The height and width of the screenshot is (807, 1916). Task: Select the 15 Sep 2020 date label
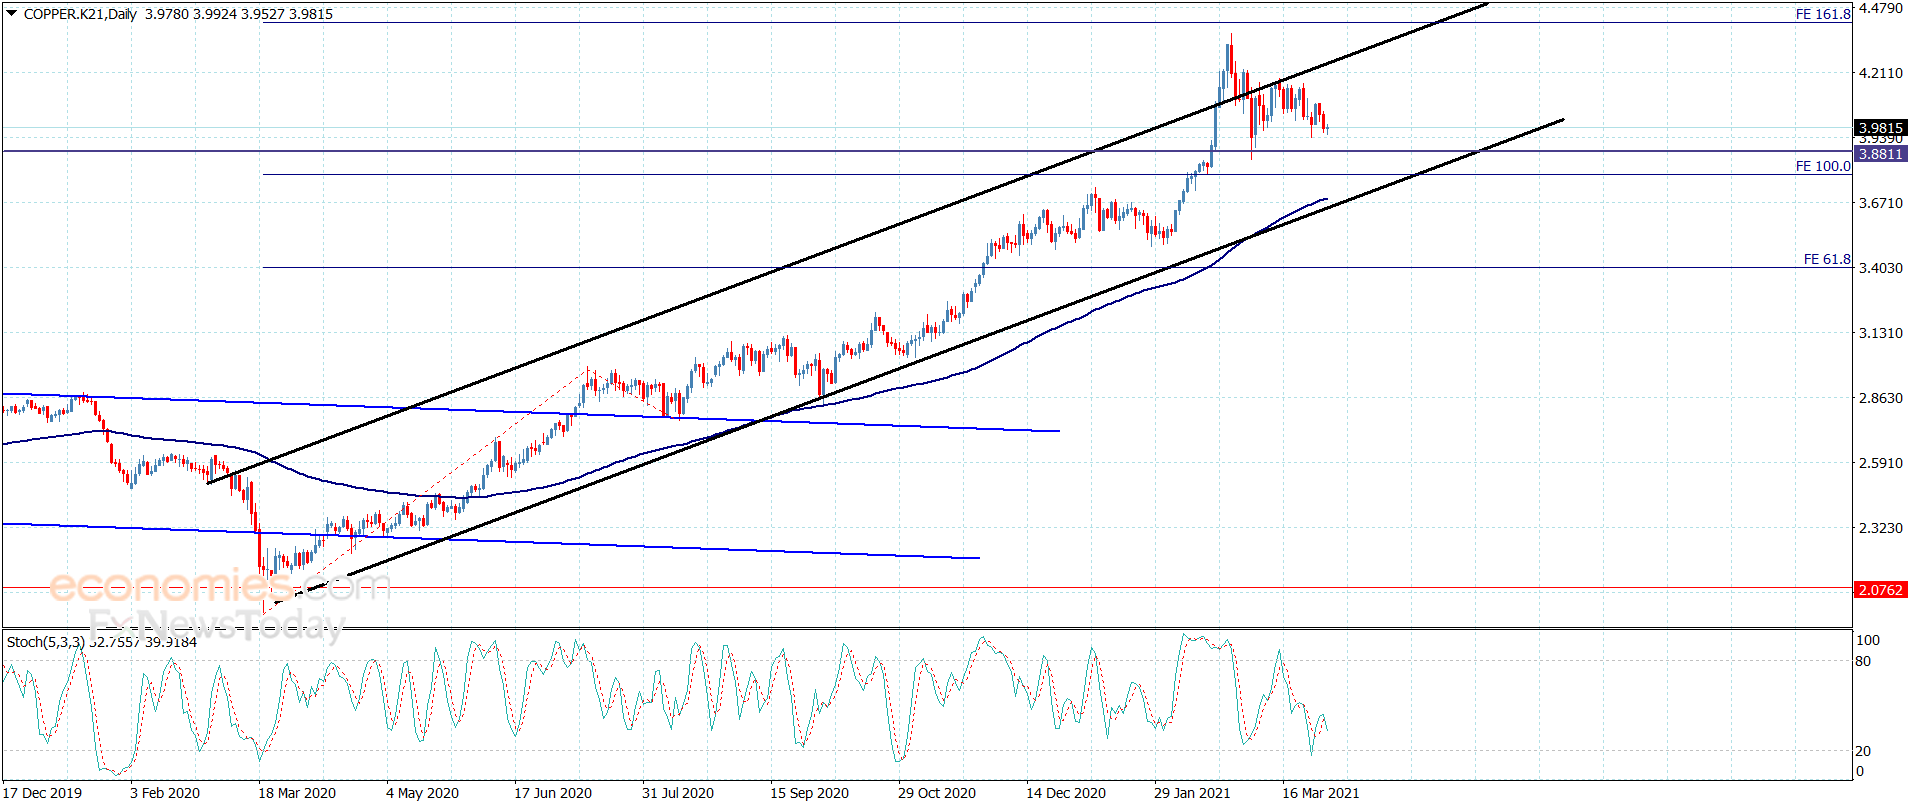pyautogui.click(x=809, y=793)
